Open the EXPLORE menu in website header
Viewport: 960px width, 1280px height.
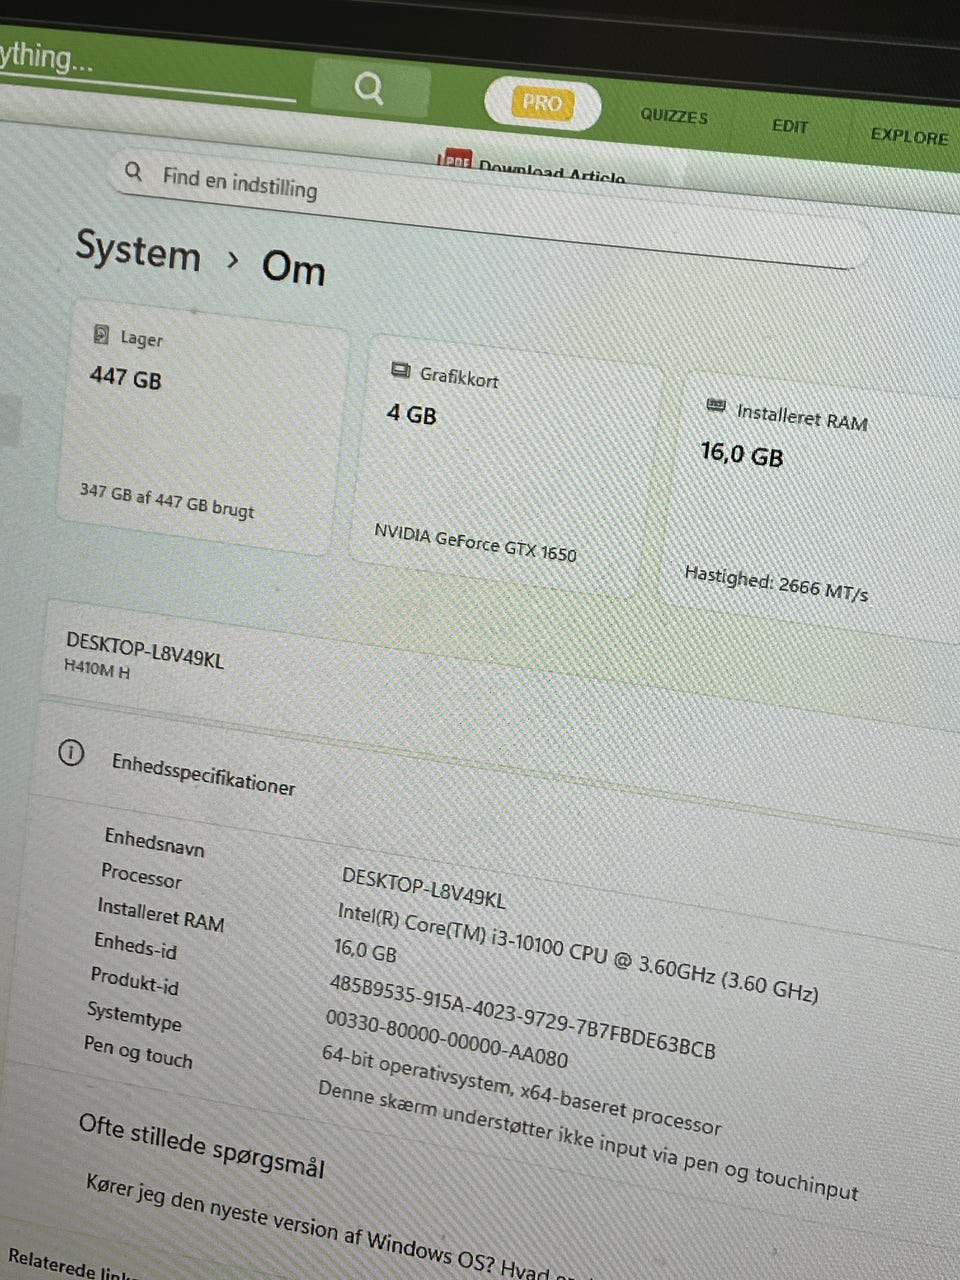909,136
